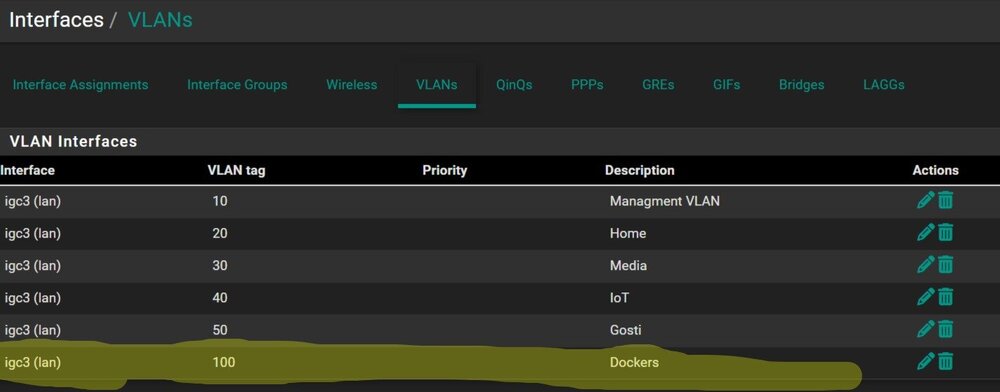The width and height of the screenshot is (1000, 392).
Task: Click the VLAN tag column header
Action: click(237, 170)
